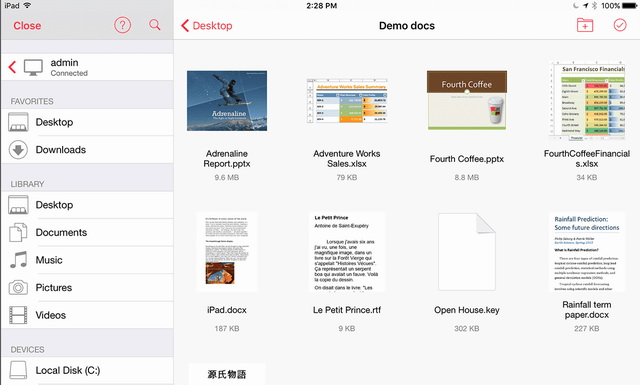Click the Fourth Coffee.pptx file name
Viewport: 640px width, 385px height.
pyautogui.click(x=467, y=159)
